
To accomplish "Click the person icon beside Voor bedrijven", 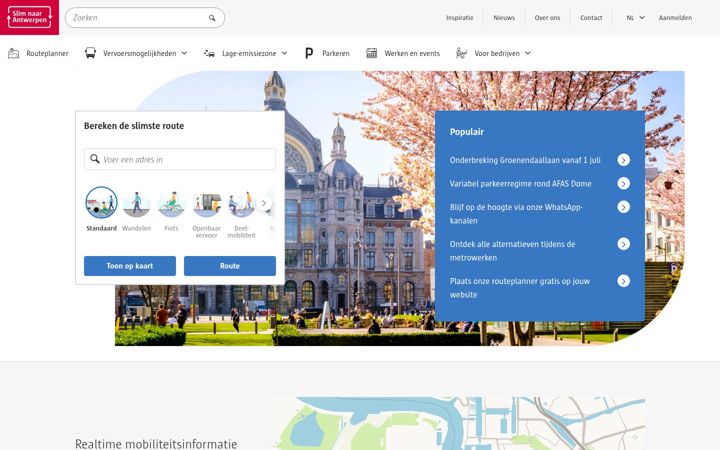I will (461, 53).
